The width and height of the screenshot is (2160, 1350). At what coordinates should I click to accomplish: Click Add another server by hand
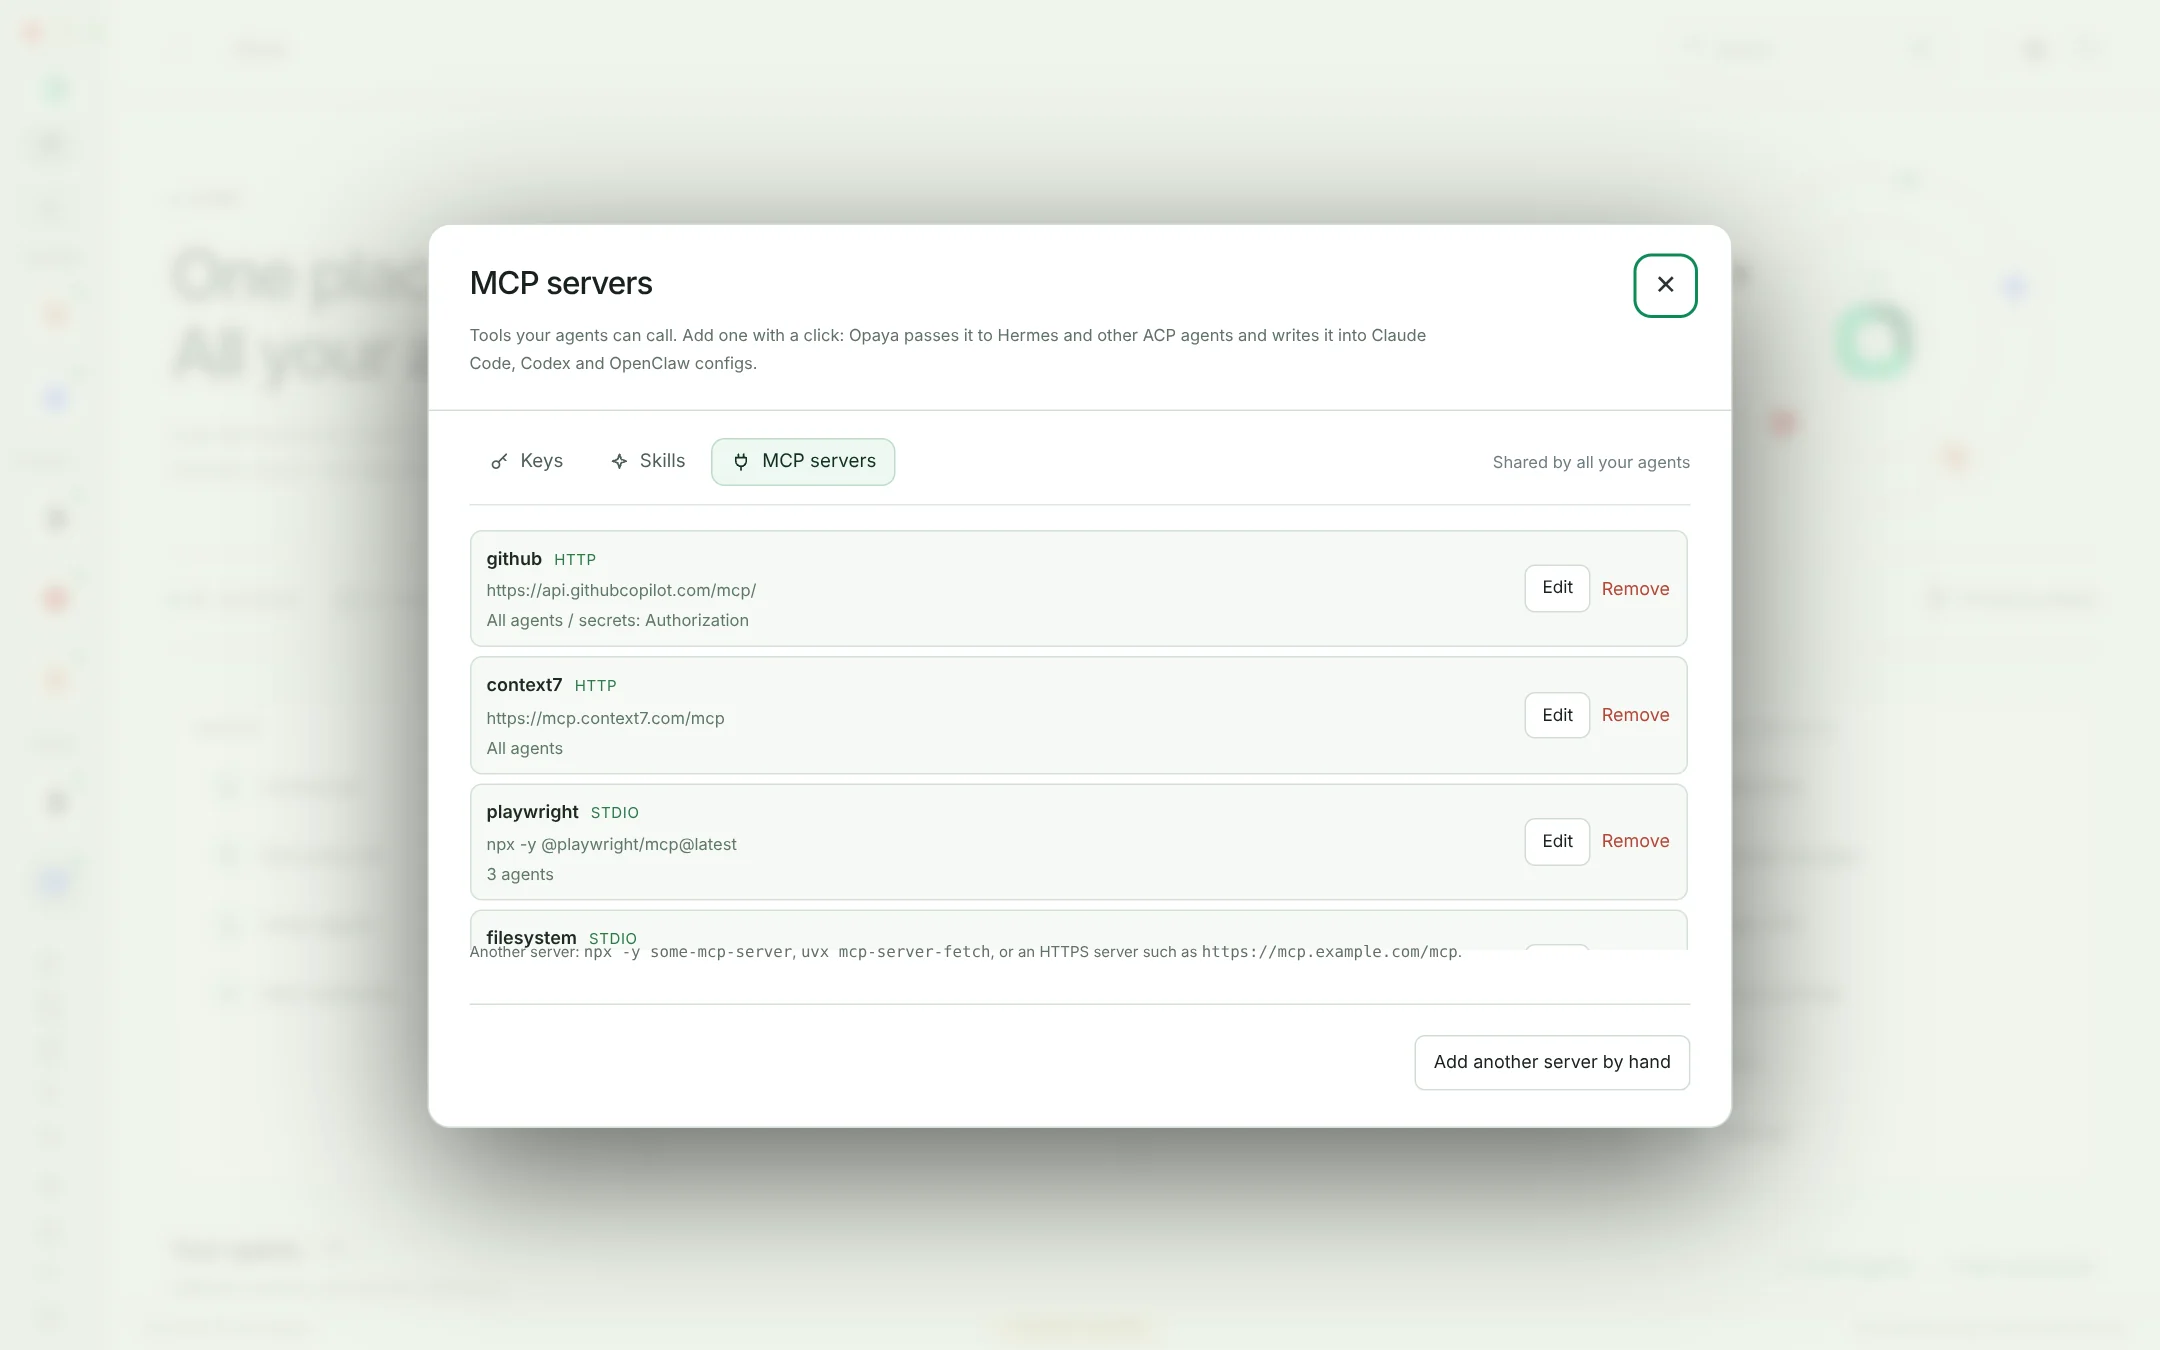1552,1062
